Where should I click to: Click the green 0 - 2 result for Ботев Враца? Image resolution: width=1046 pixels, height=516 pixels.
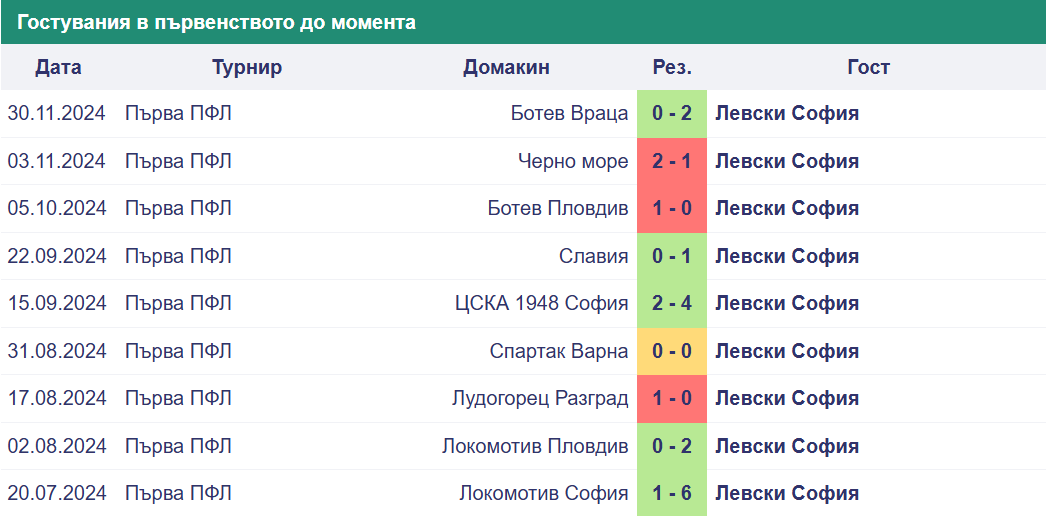click(x=672, y=113)
